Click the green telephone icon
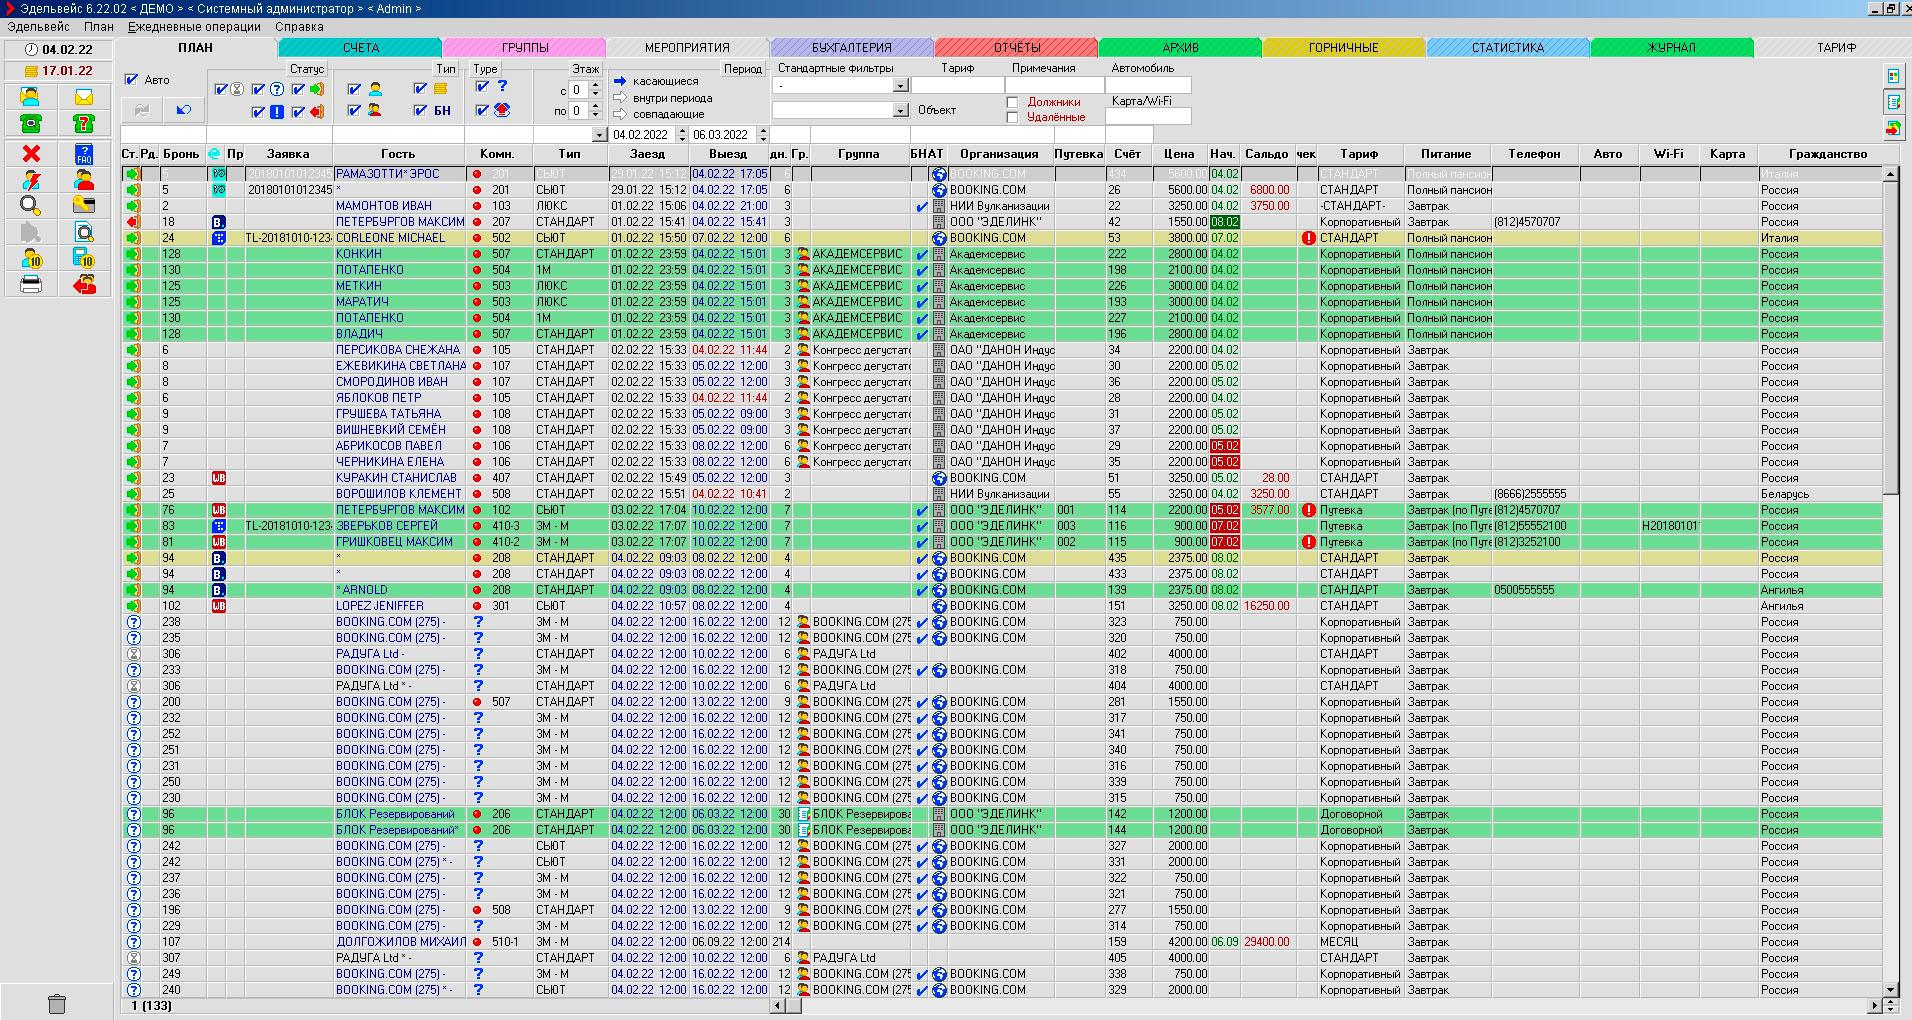 [x=31, y=124]
